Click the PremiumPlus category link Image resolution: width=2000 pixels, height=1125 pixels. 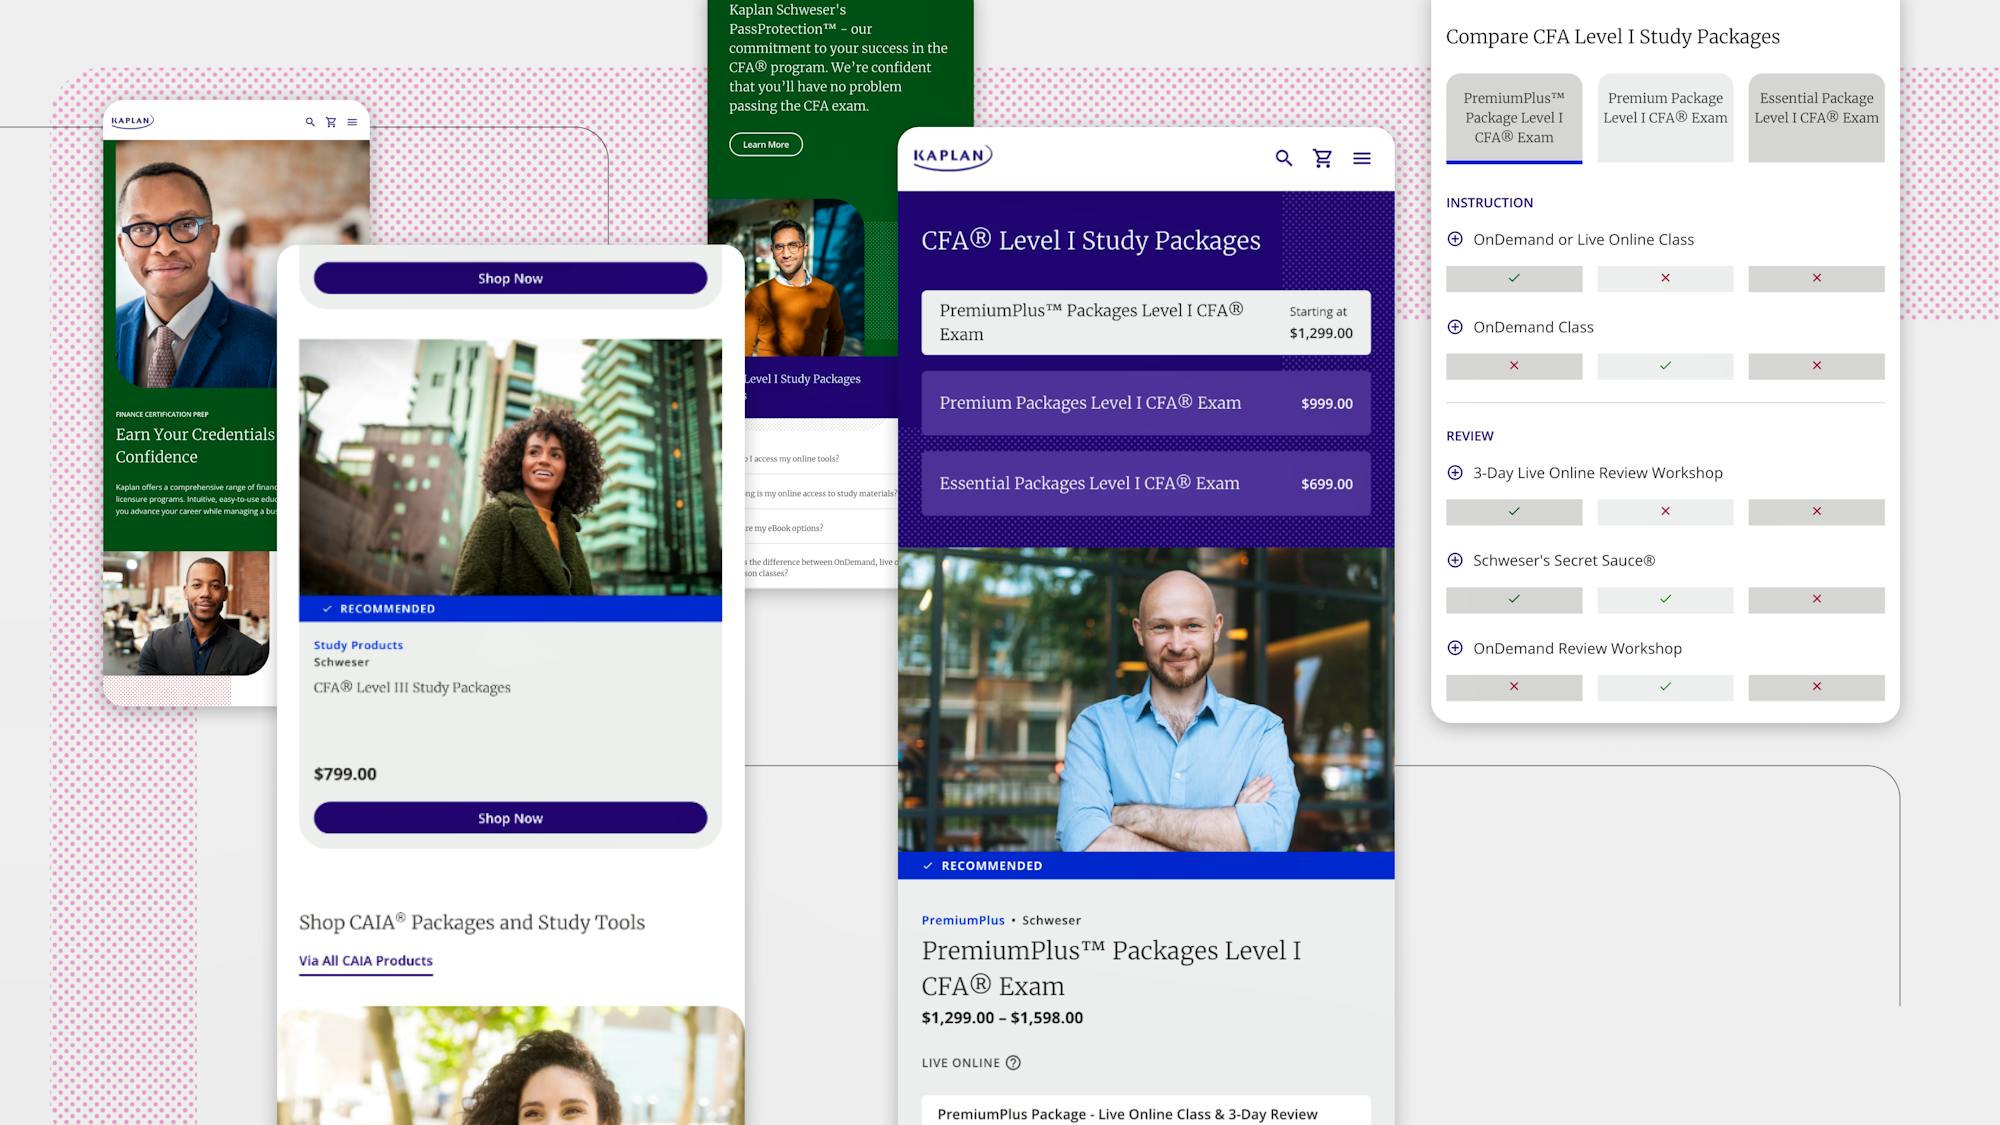coord(963,920)
